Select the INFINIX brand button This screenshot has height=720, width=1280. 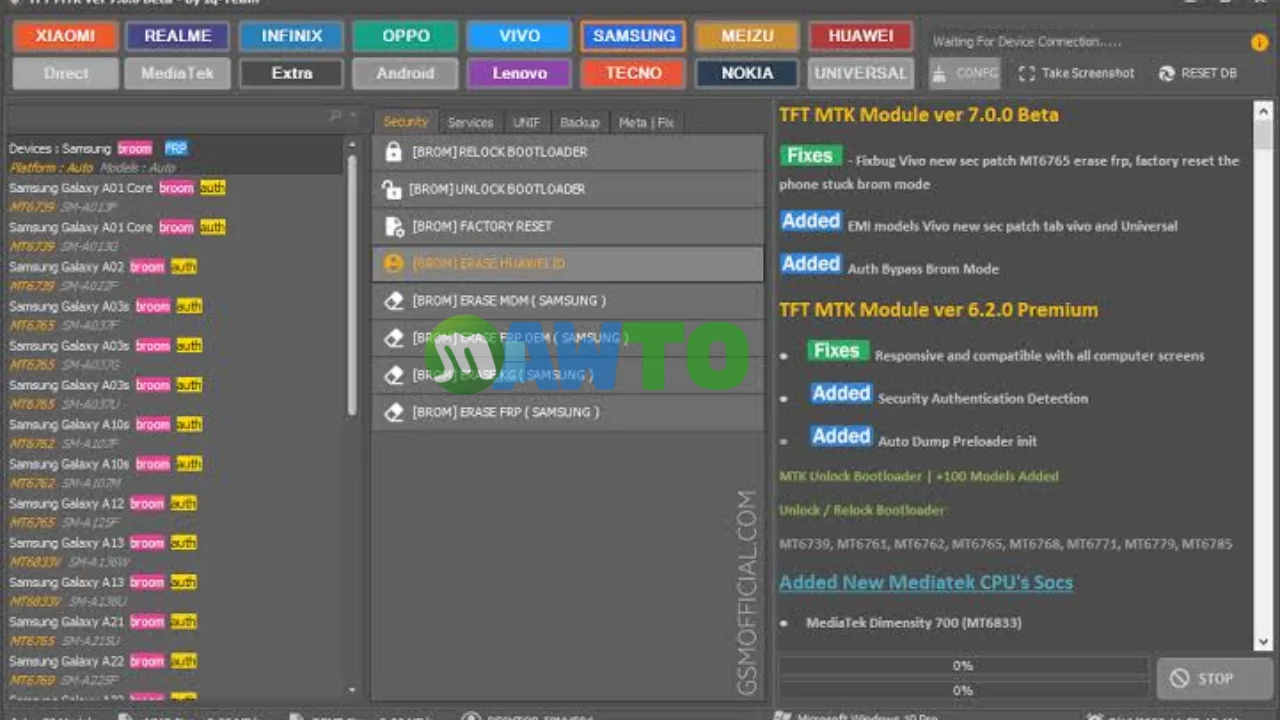292,36
